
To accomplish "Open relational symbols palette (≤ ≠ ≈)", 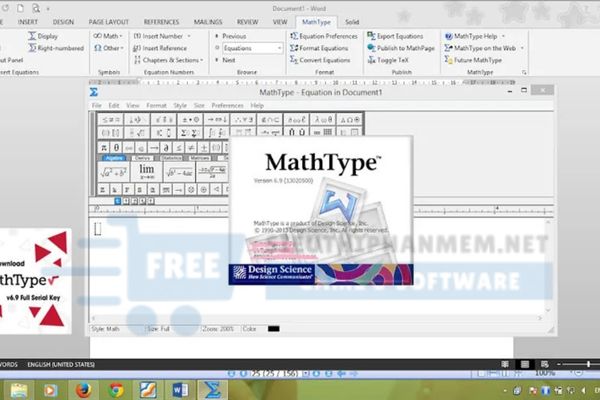I will coord(111,119).
